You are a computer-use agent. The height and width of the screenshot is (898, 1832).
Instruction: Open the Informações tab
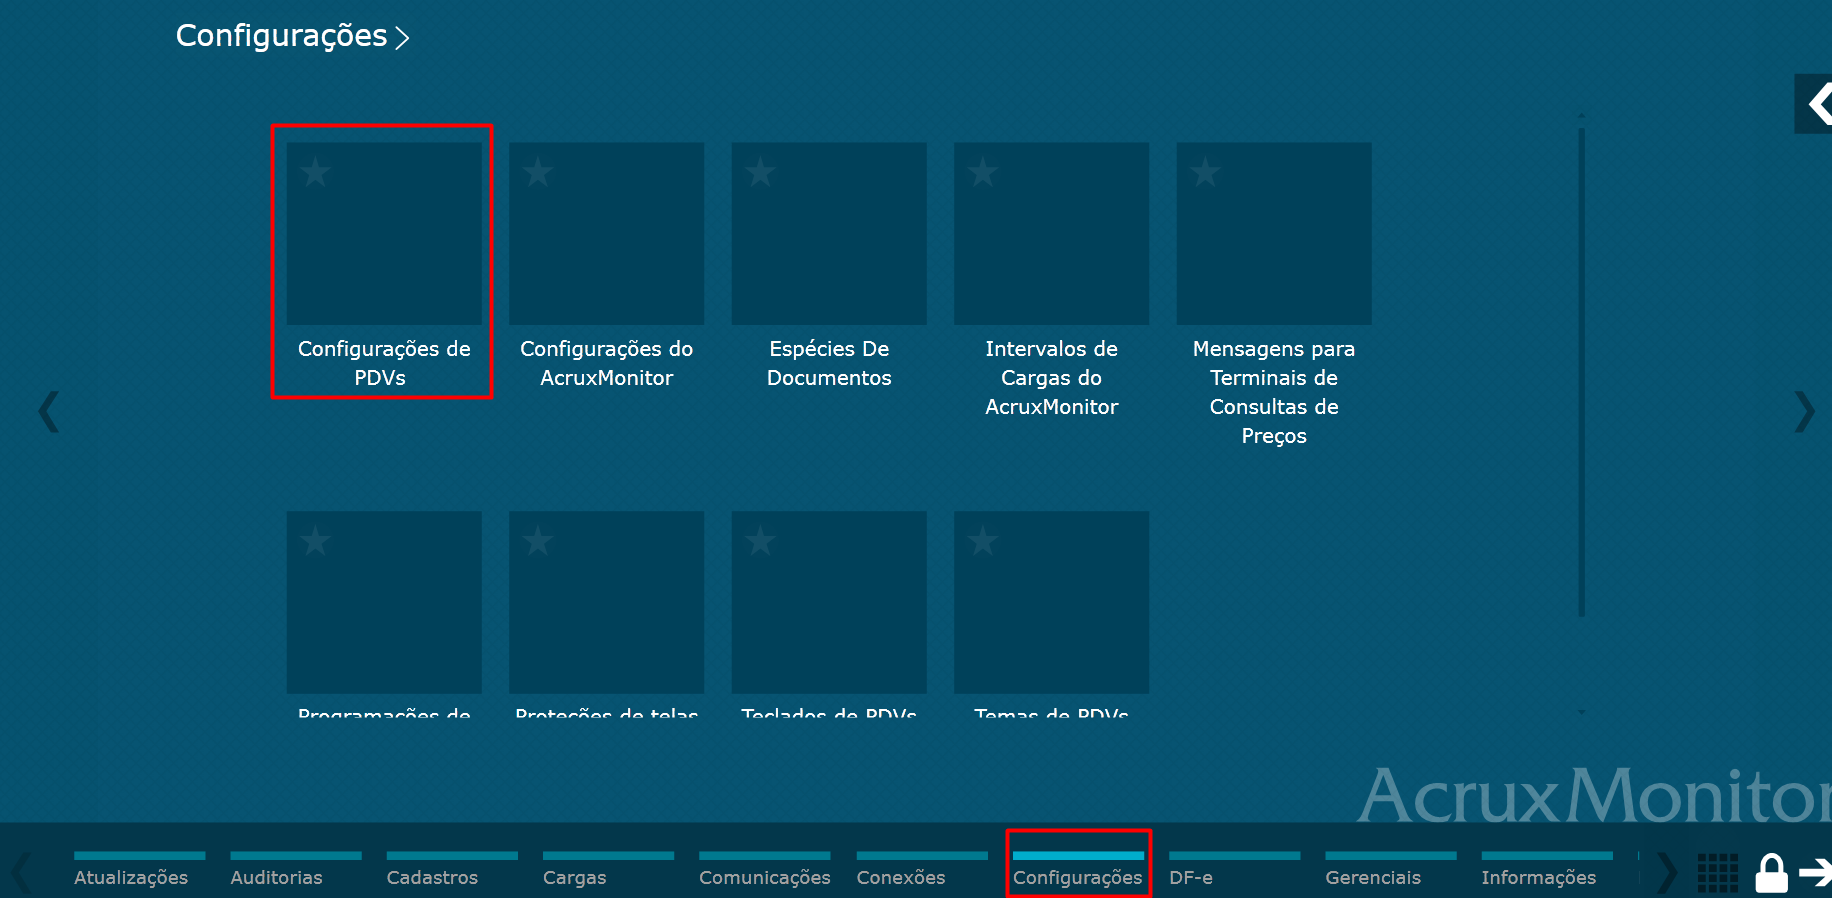coord(1547,869)
